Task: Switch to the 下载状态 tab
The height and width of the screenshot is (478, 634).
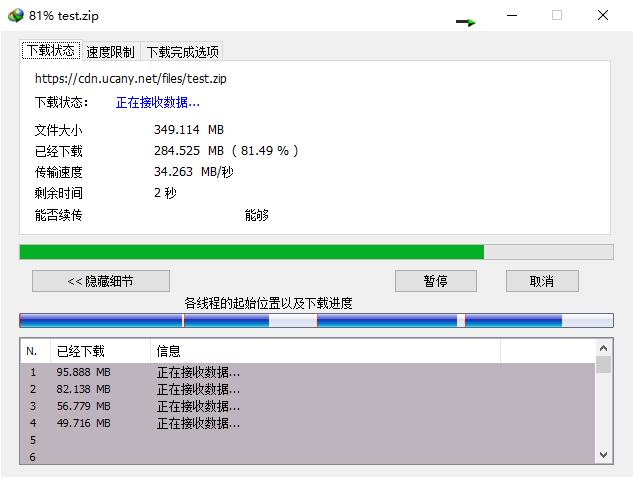Action: 51,51
